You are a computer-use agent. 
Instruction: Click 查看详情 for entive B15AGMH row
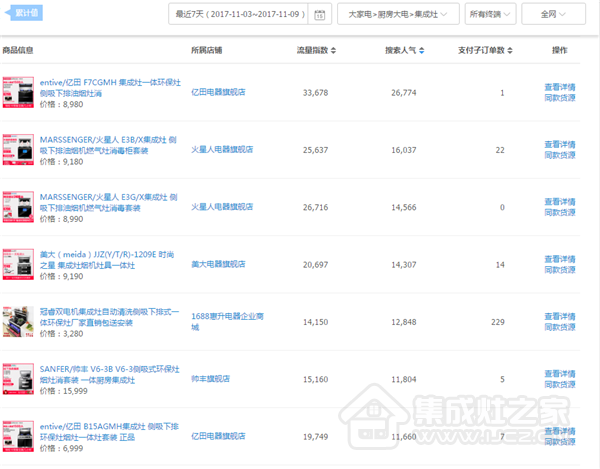click(x=560, y=432)
